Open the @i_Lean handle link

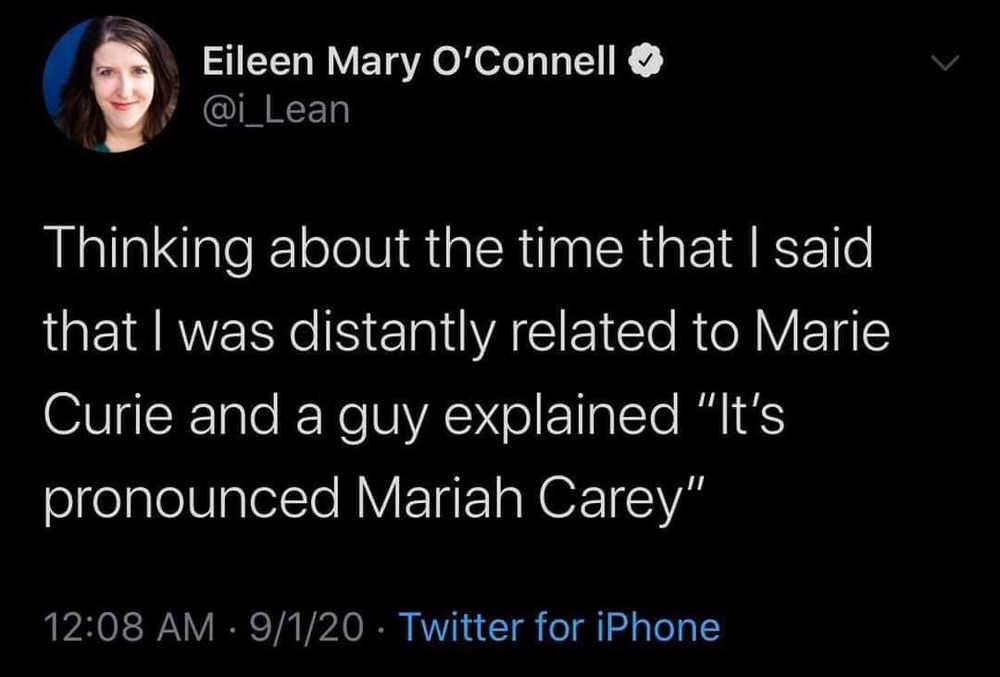pyautogui.click(x=276, y=108)
